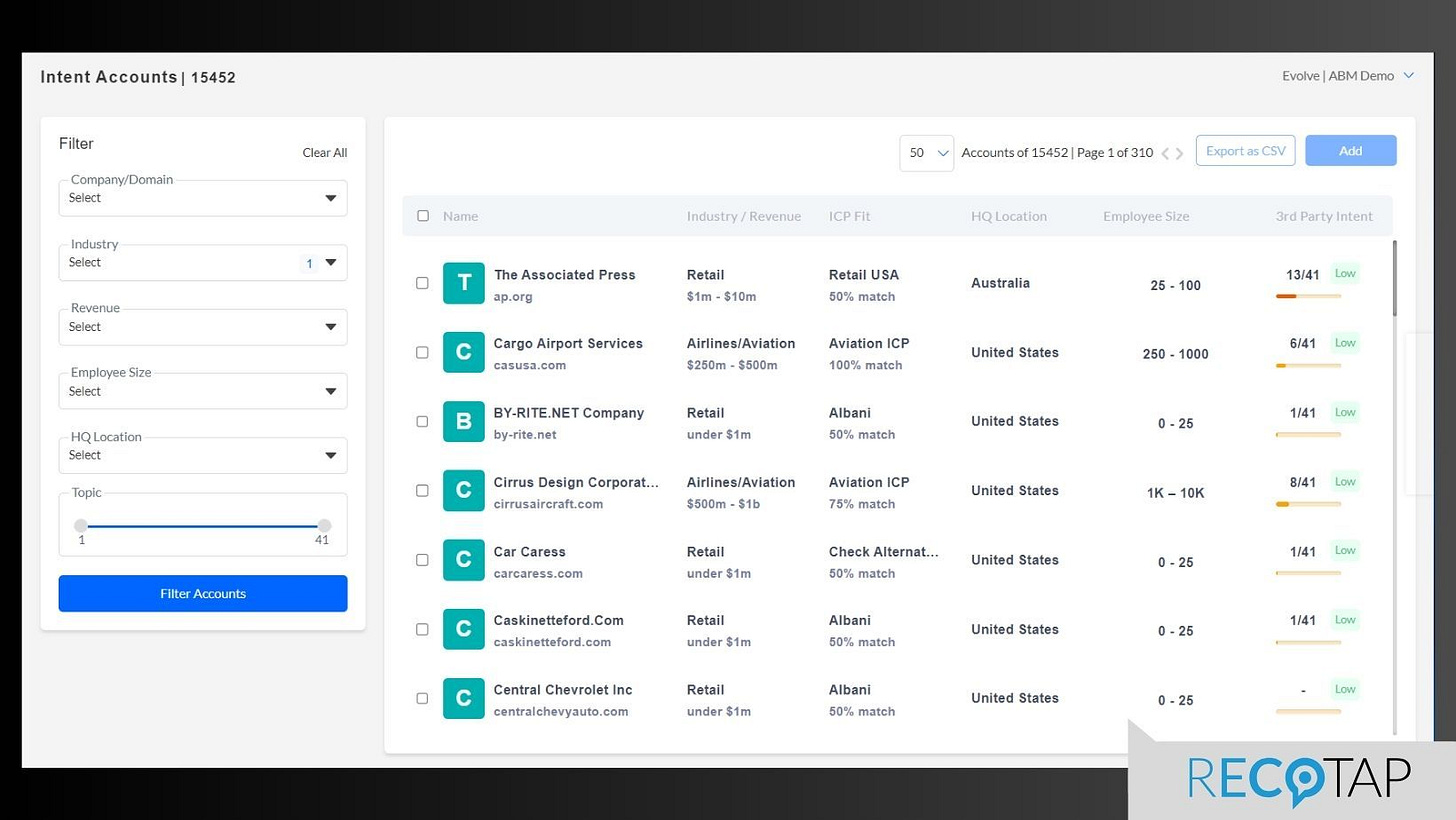The height and width of the screenshot is (820, 1456).
Task: Click Low intent badge for The Associated Press
Action: click(x=1345, y=273)
